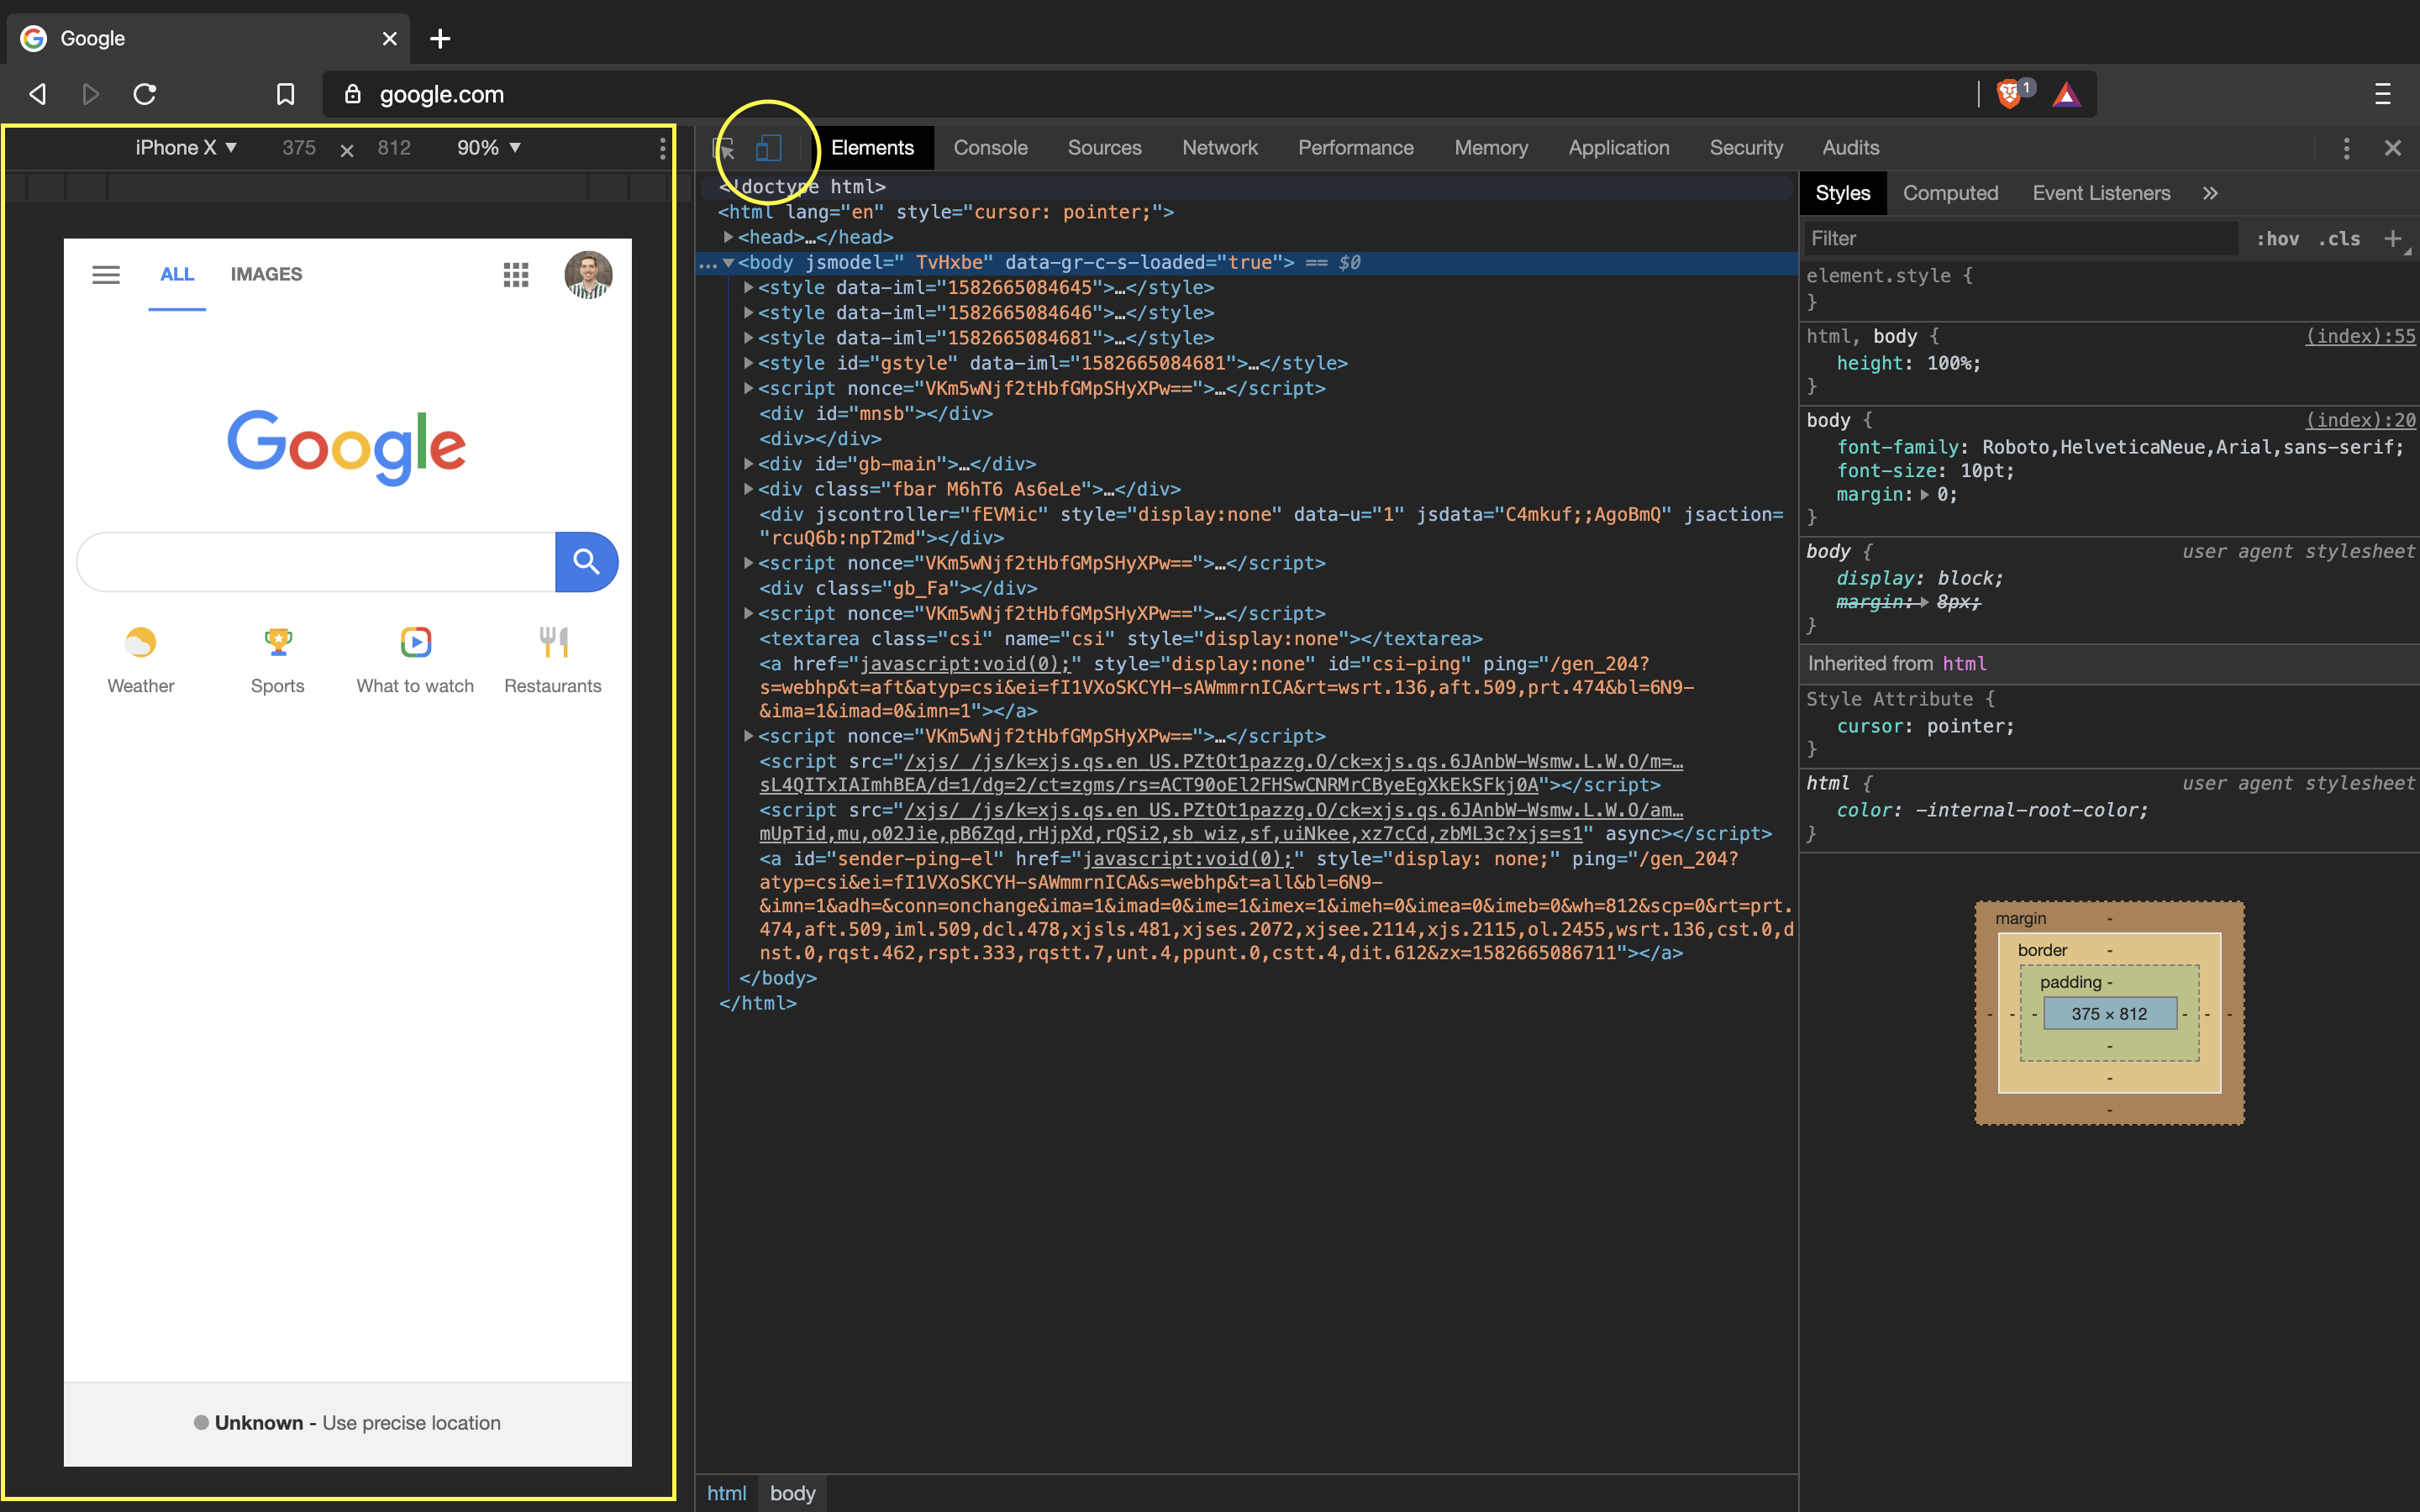Select the Weather shortcut icon
The width and height of the screenshot is (2420, 1512).
coord(140,642)
